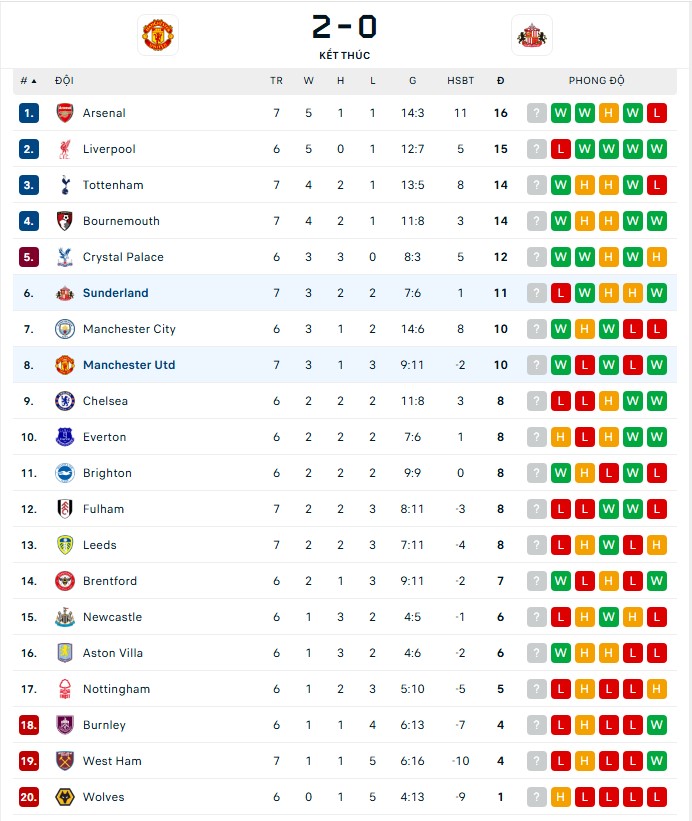
Task: Sort table by the # rank column
Action: coord(27,80)
